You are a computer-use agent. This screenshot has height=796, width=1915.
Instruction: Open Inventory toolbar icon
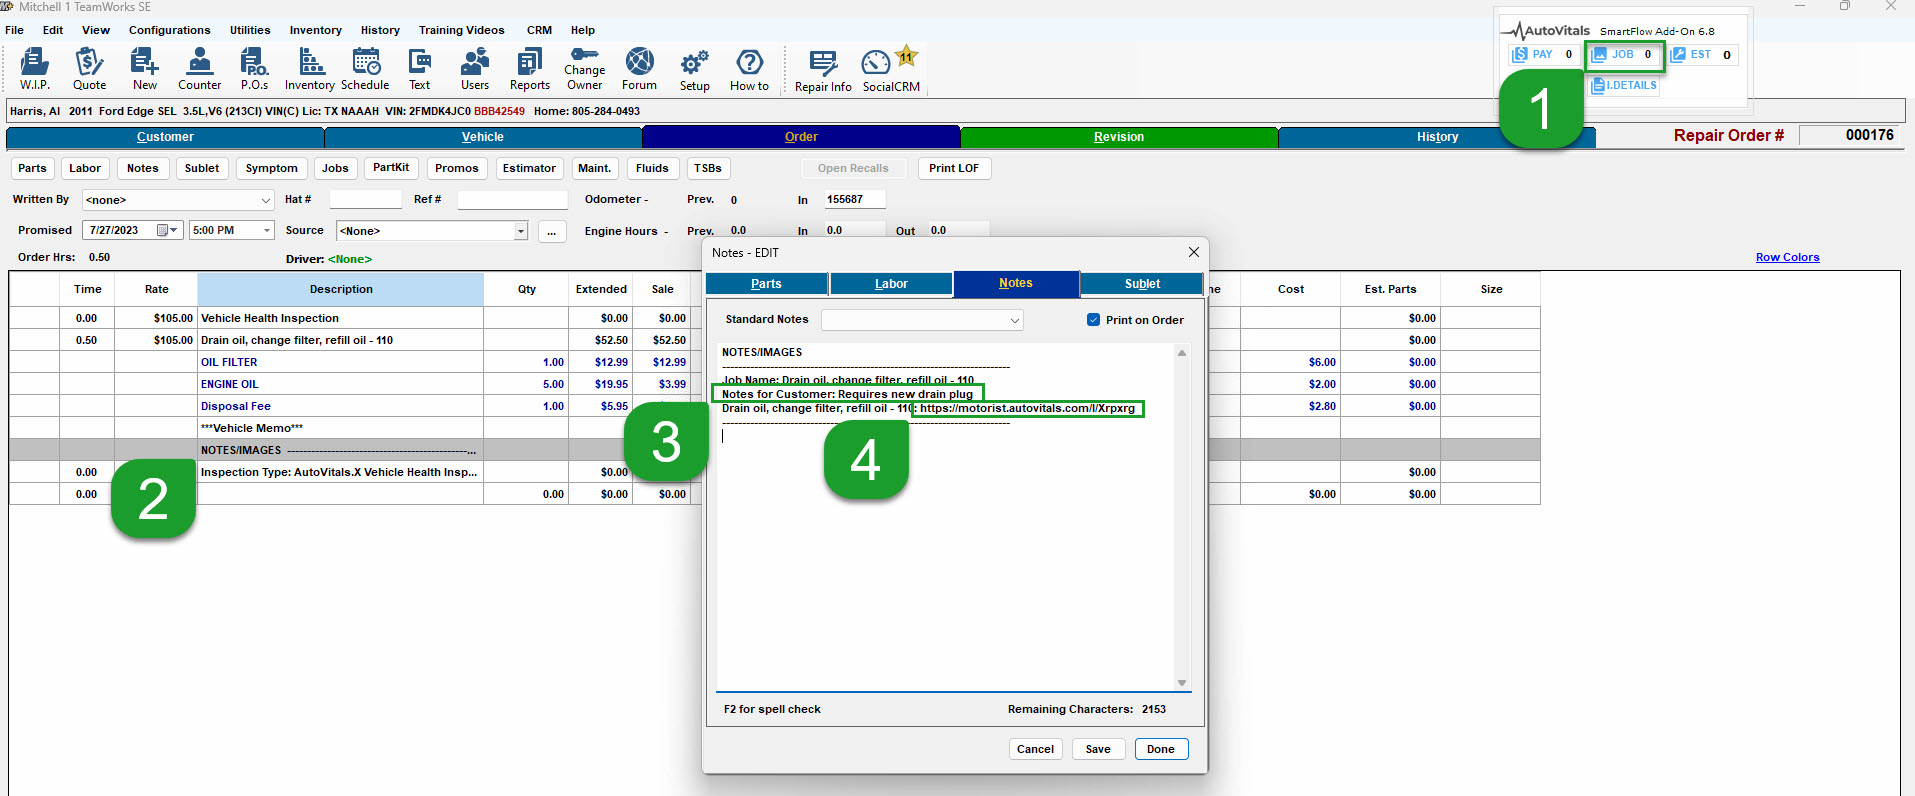(x=310, y=69)
